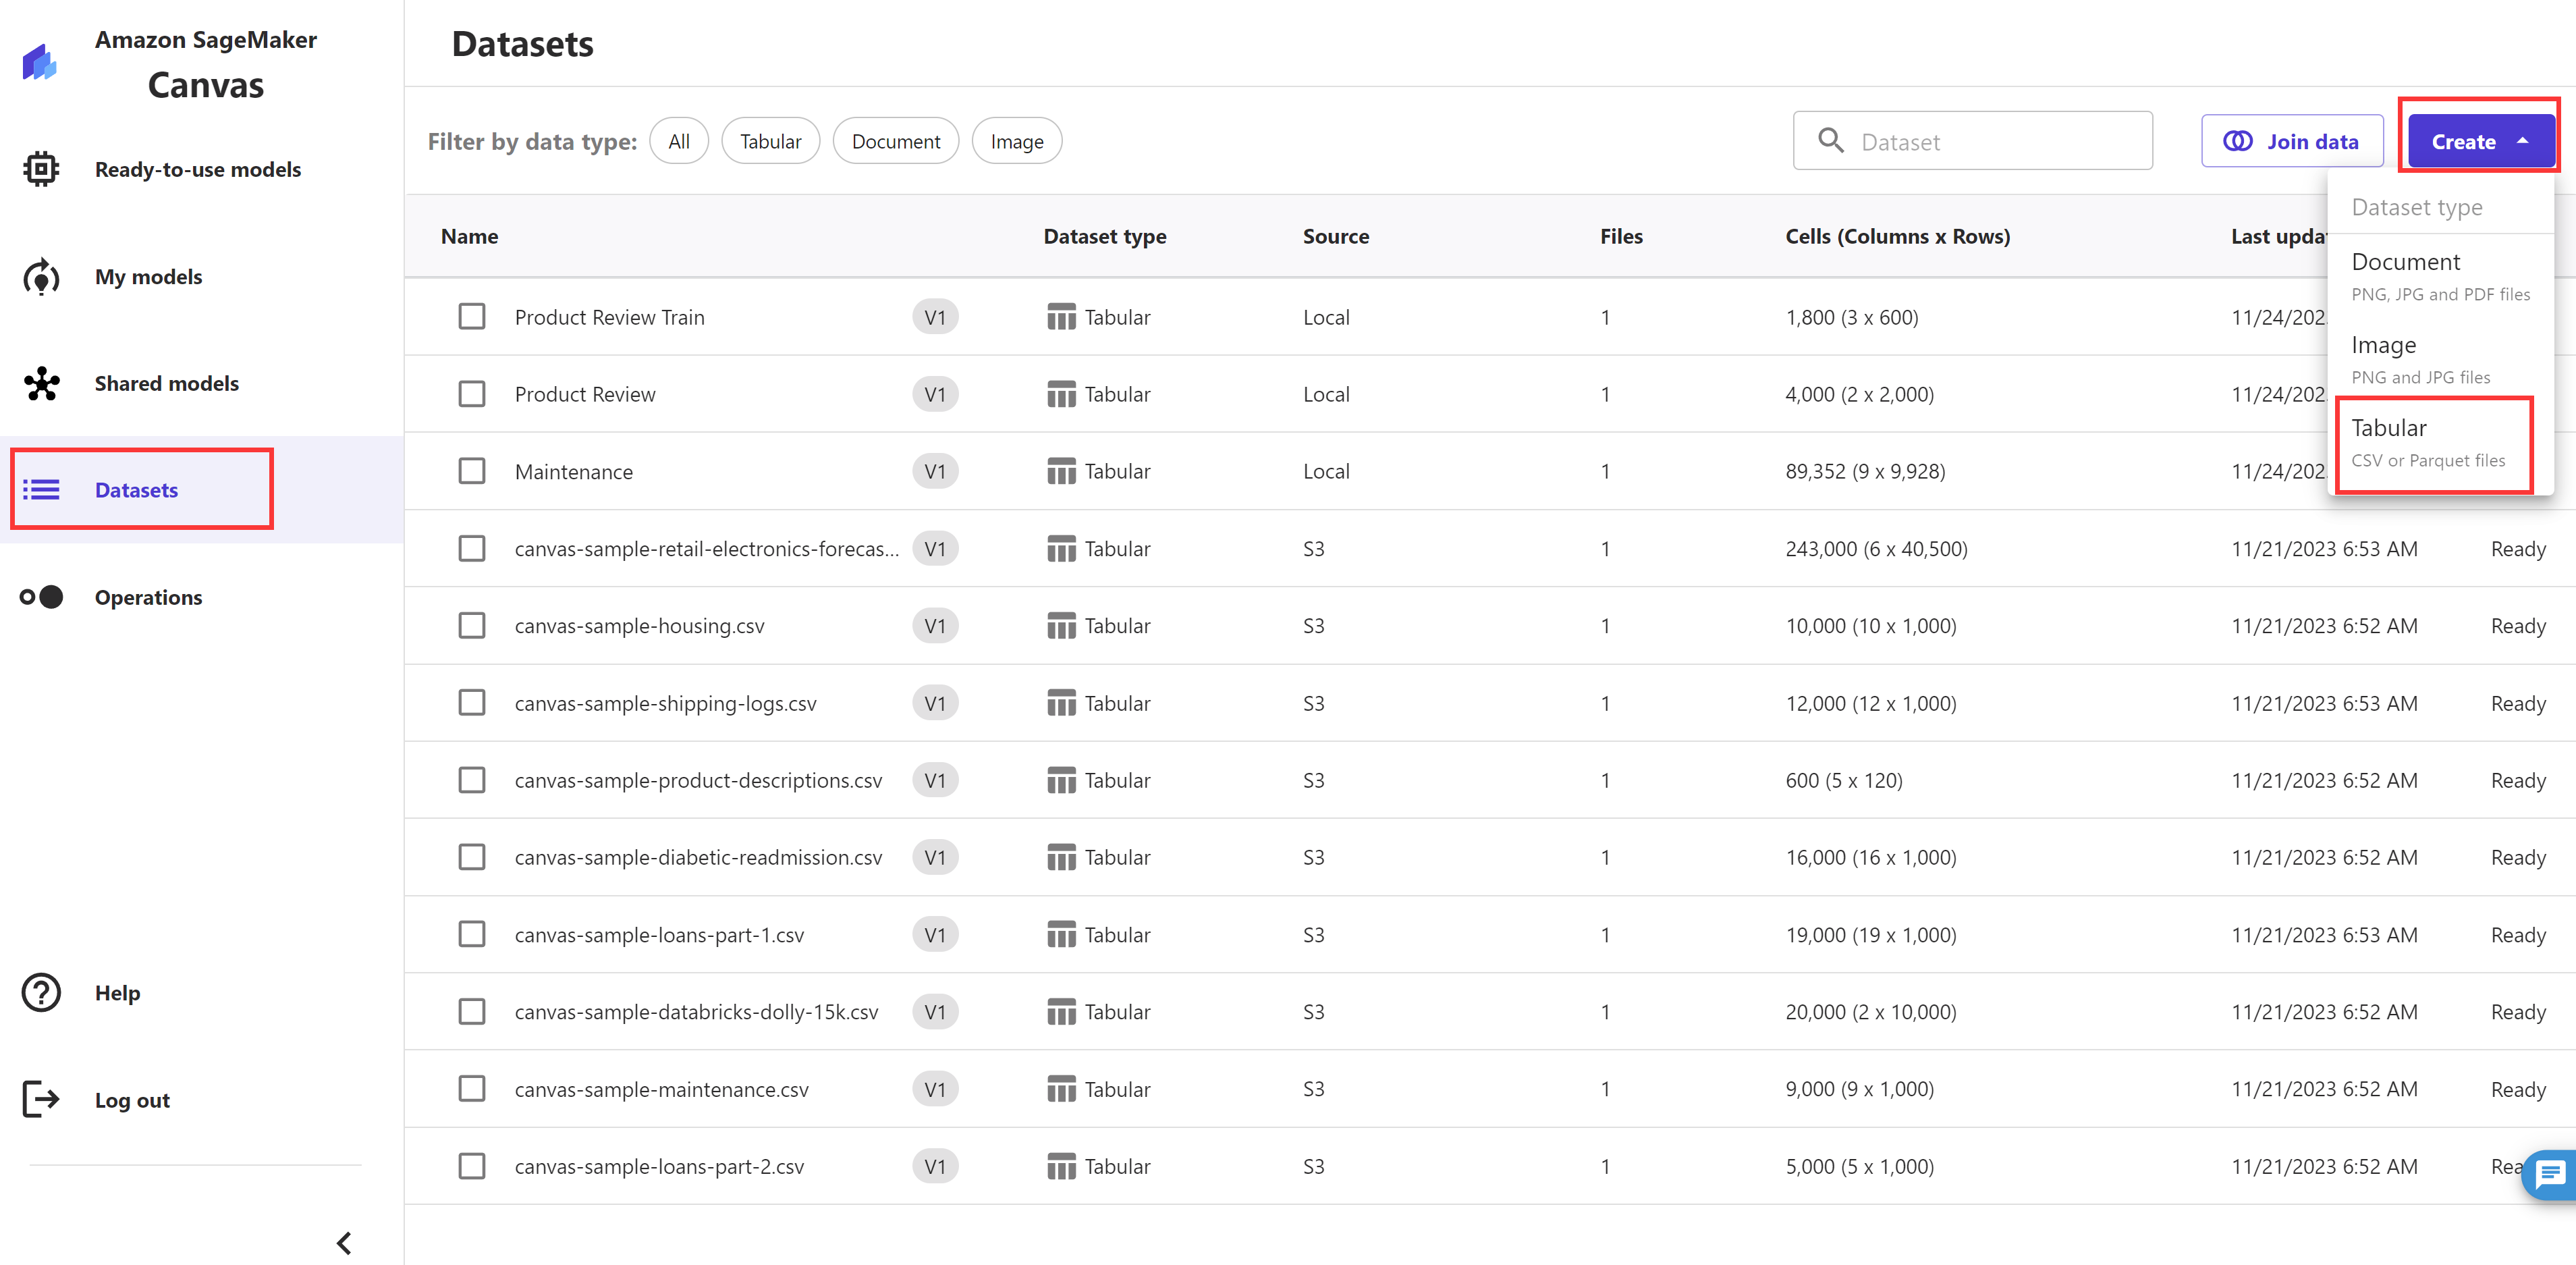Click Tabular table icon in canvas-sample-housing.csv row

click(1061, 626)
